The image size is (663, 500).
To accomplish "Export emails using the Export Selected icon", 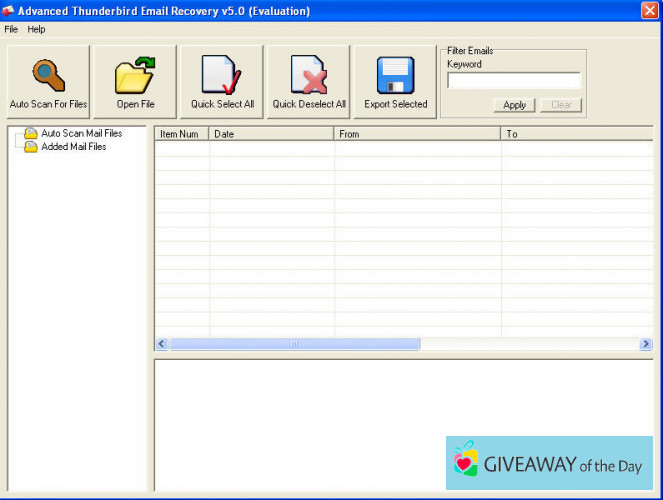I will pyautogui.click(x=395, y=76).
